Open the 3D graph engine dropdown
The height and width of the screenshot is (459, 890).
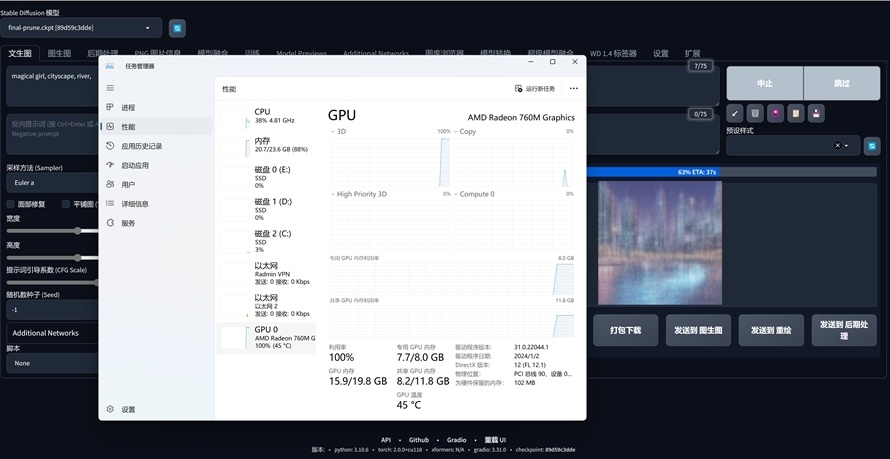338,132
